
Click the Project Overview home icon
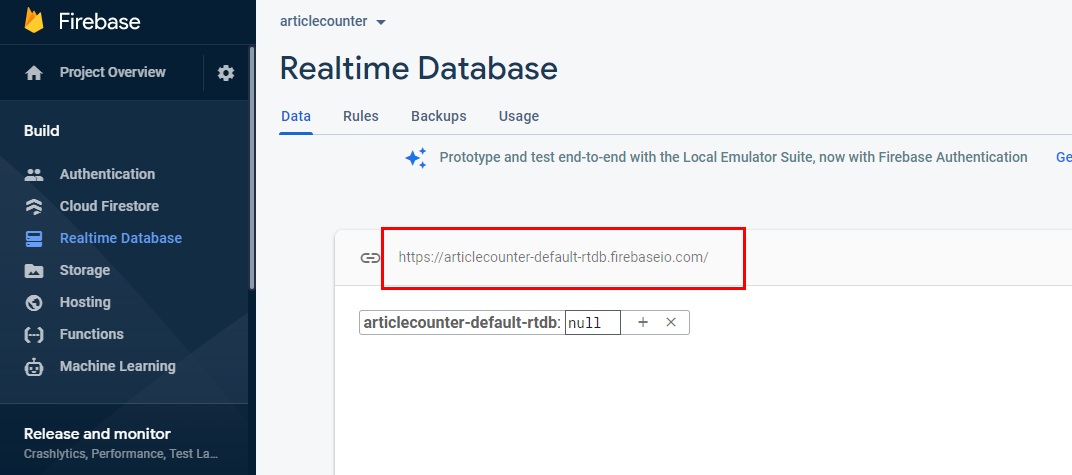coord(34,73)
